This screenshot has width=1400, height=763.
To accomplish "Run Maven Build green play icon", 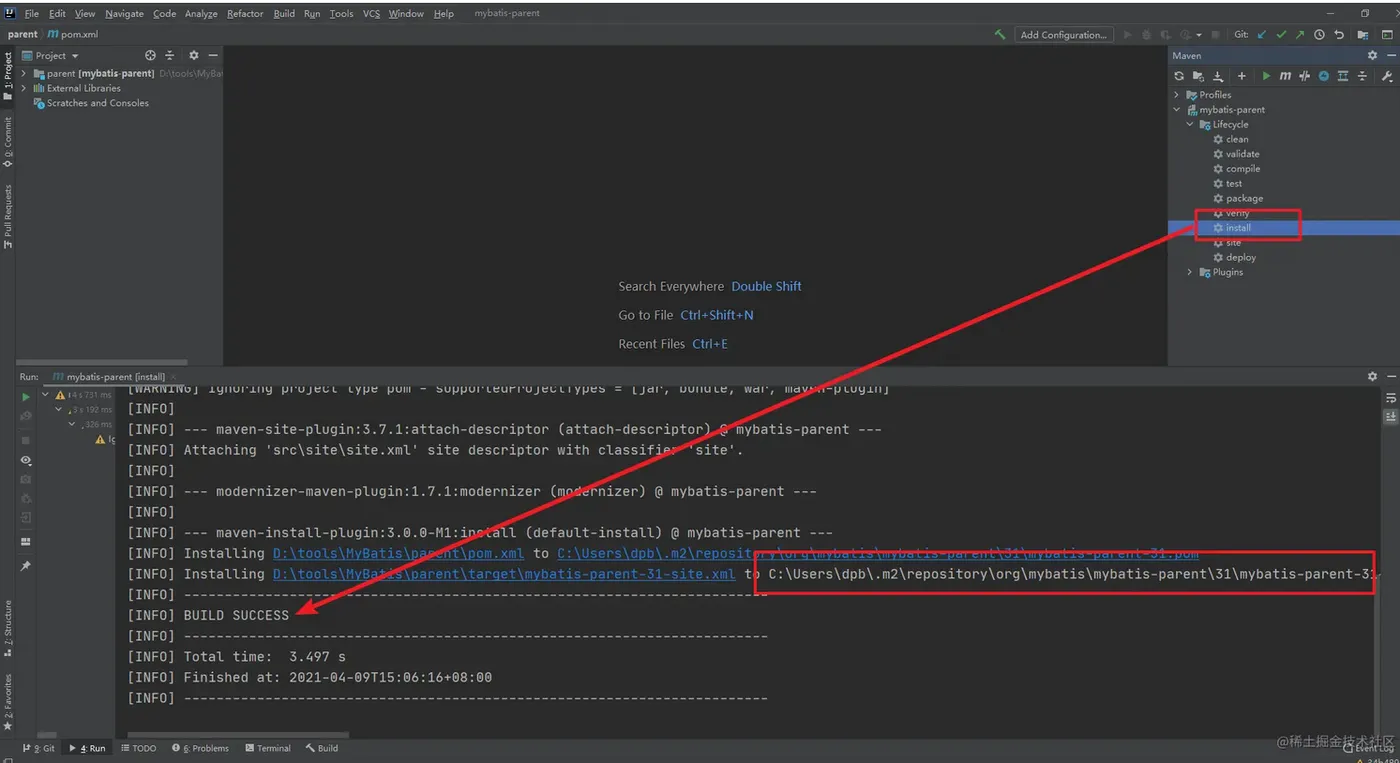I will [1266, 76].
